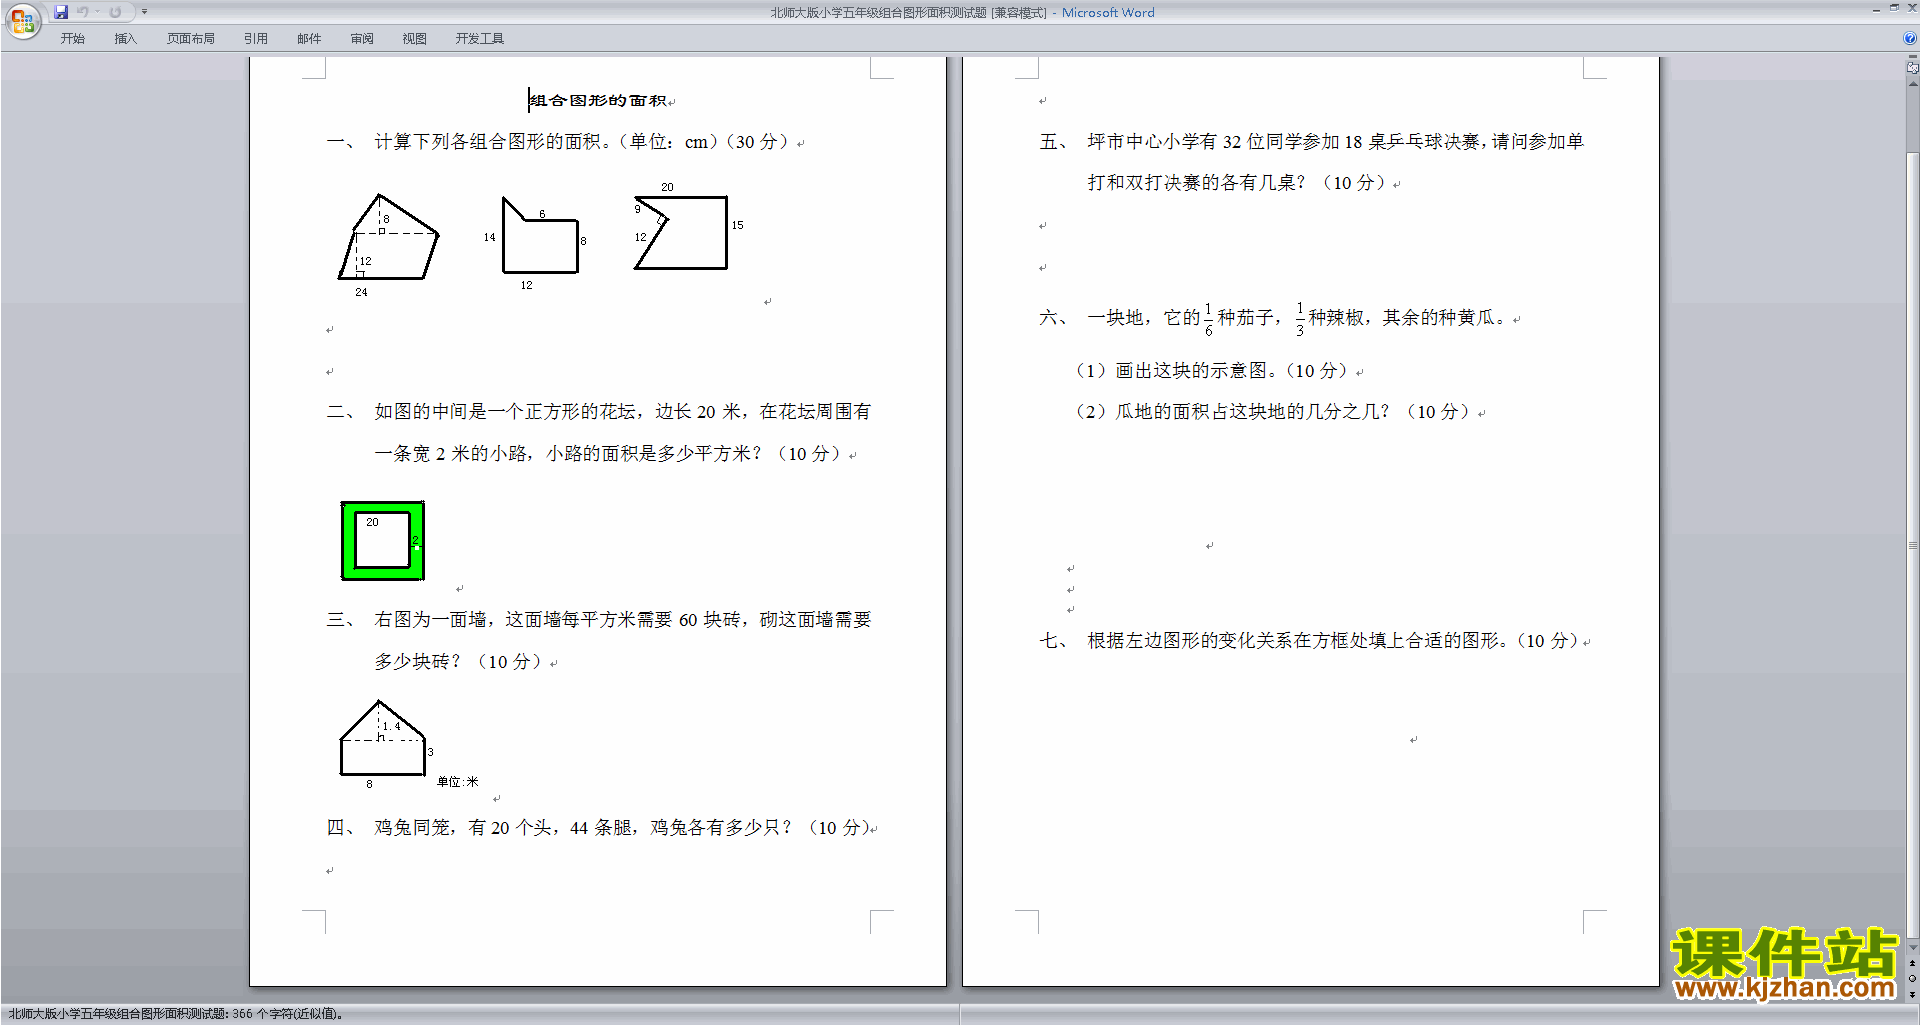Open the Office Button menu

[x=22, y=20]
